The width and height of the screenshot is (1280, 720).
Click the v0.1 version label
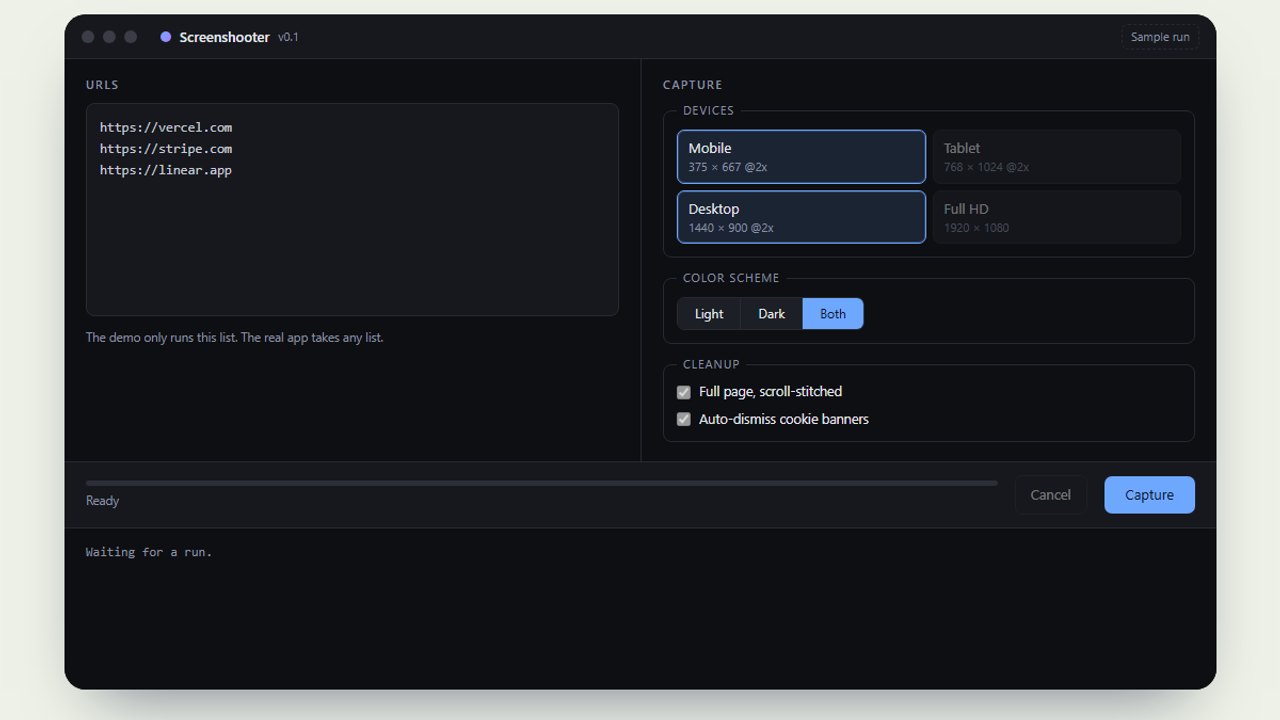(288, 37)
